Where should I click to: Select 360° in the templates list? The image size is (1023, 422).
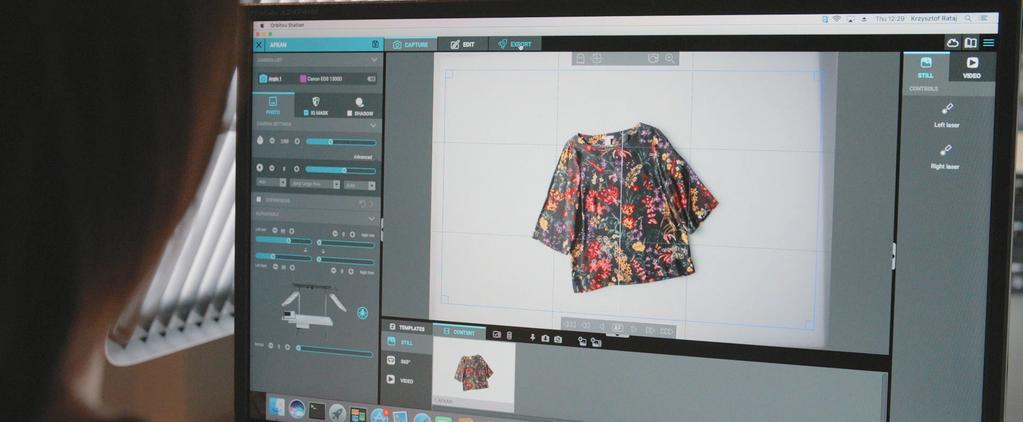coord(406,361)
